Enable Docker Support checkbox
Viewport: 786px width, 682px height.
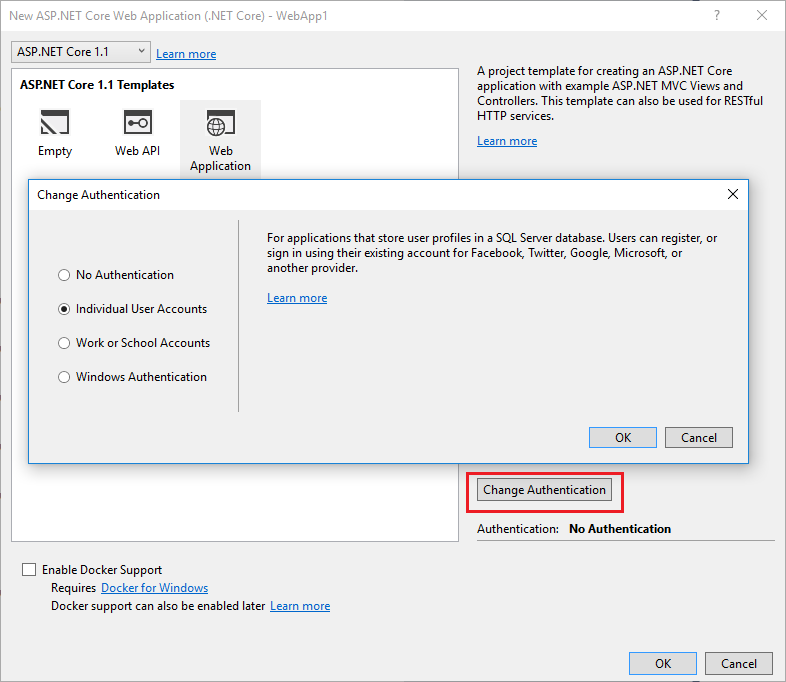click(x=29, y=570)
